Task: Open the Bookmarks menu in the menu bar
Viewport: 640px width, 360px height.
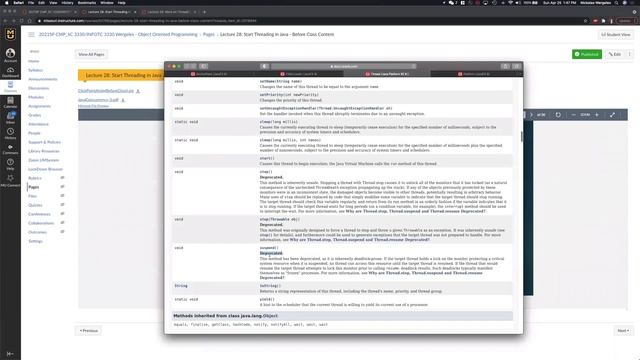Action: [x=87, y=3]
